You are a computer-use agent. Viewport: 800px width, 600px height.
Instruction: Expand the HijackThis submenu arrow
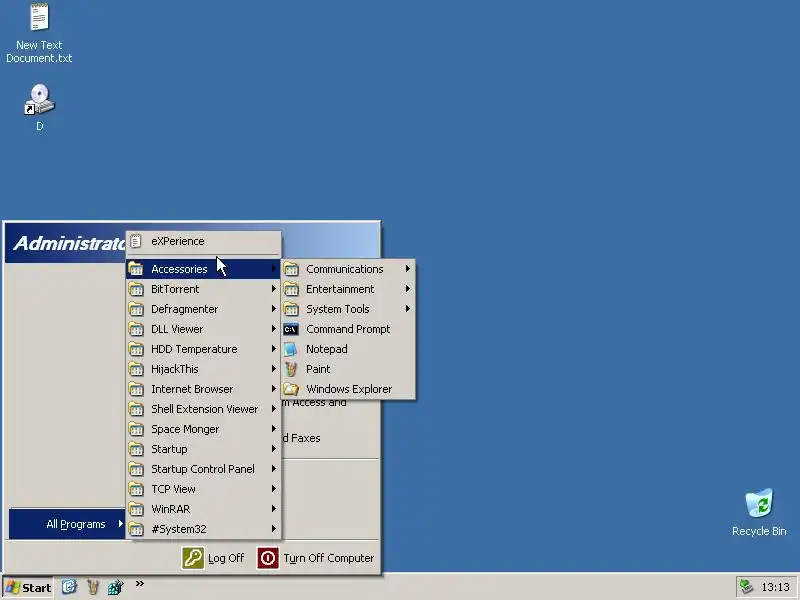tap(273, 368)
